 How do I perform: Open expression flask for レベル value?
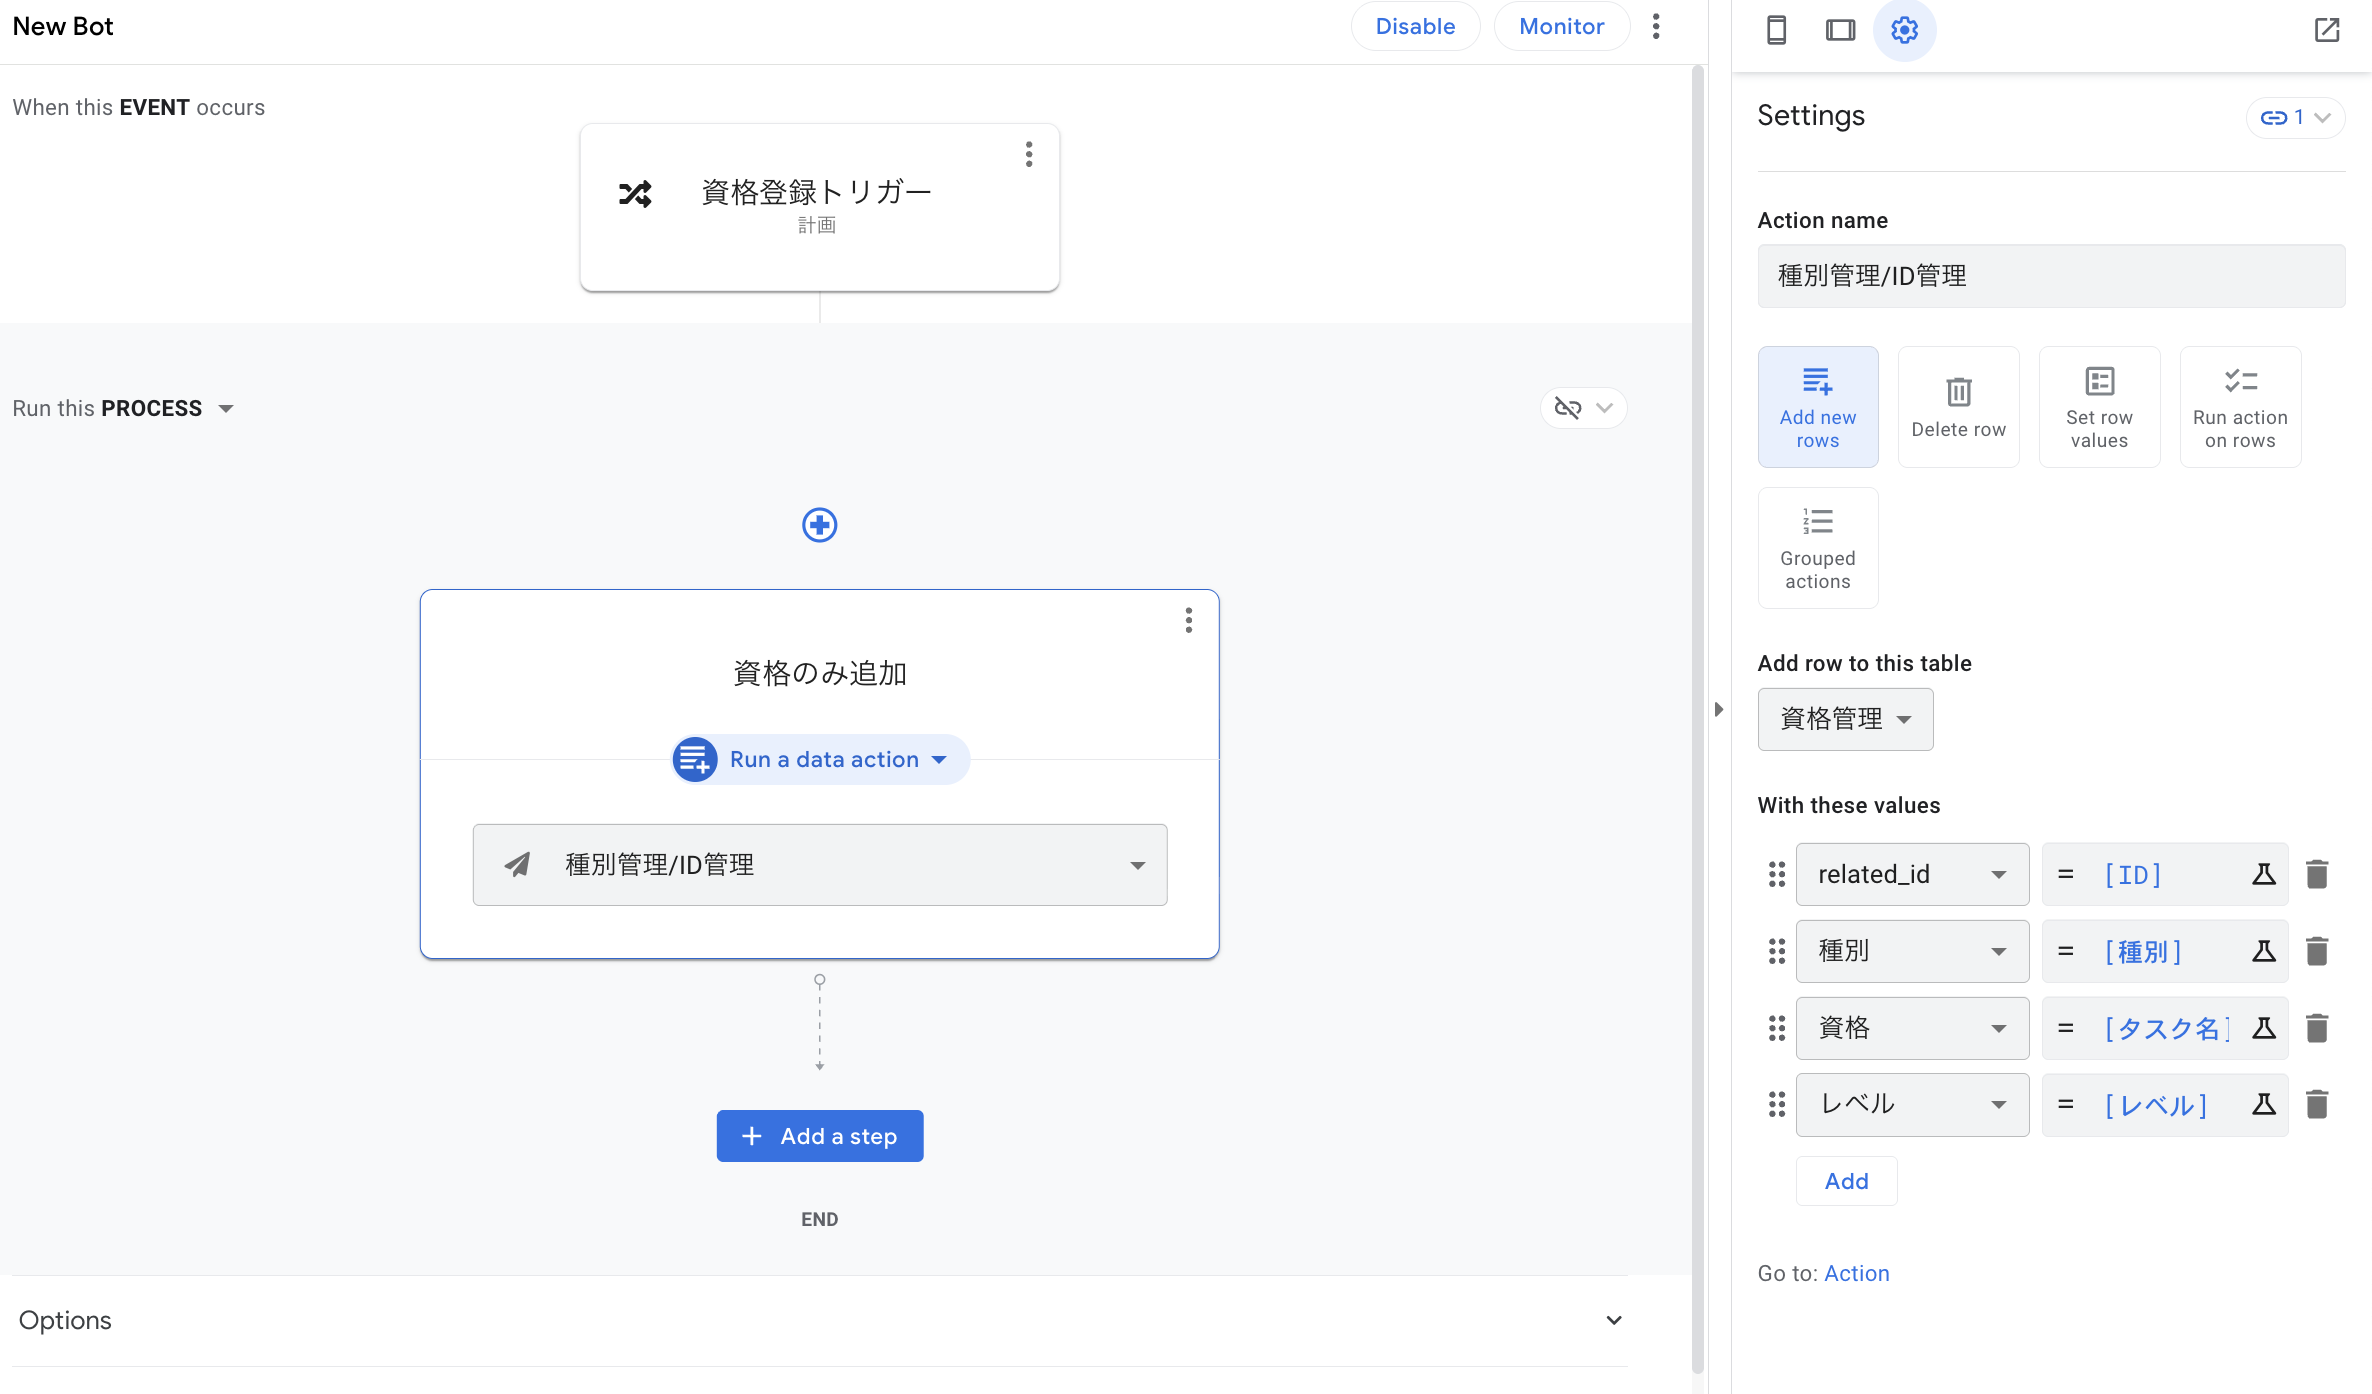[2264, 1105]
